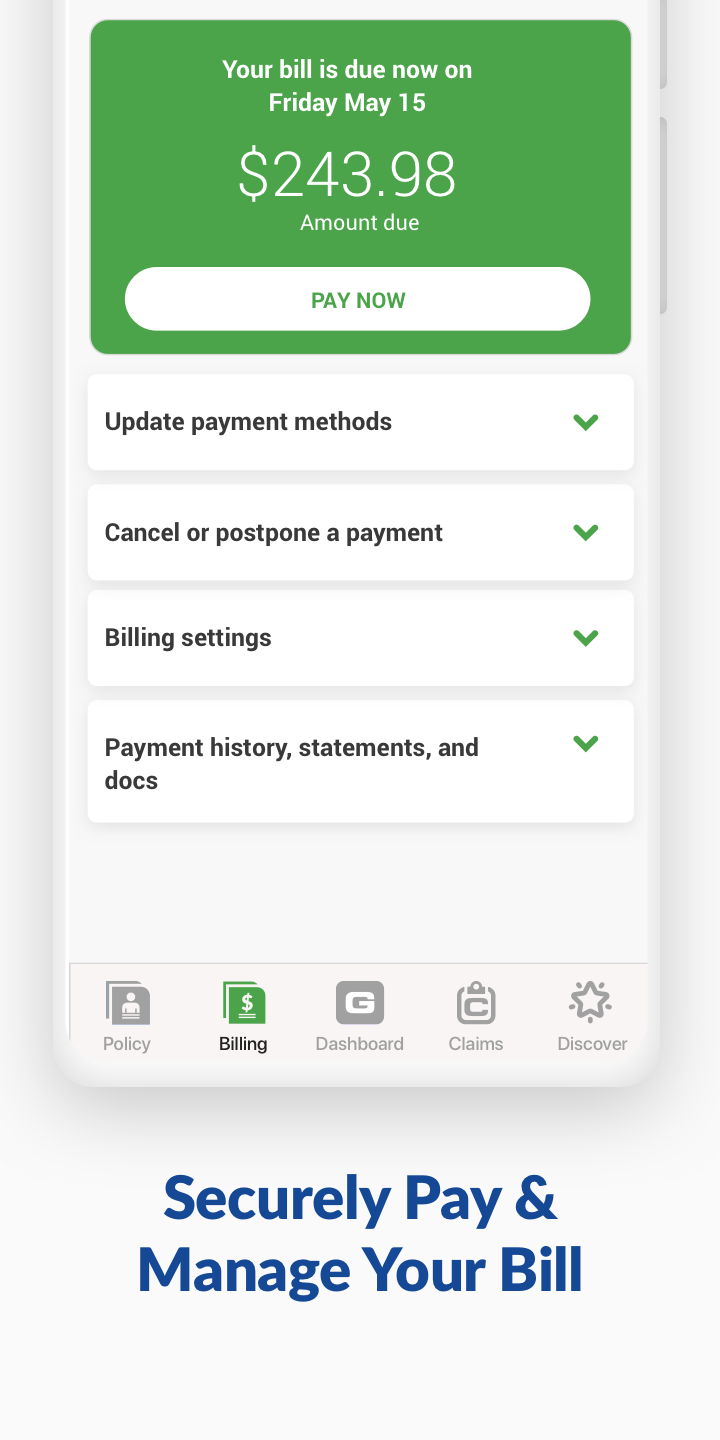Select the 'Update payment methods' row title

tap(248, 422)
